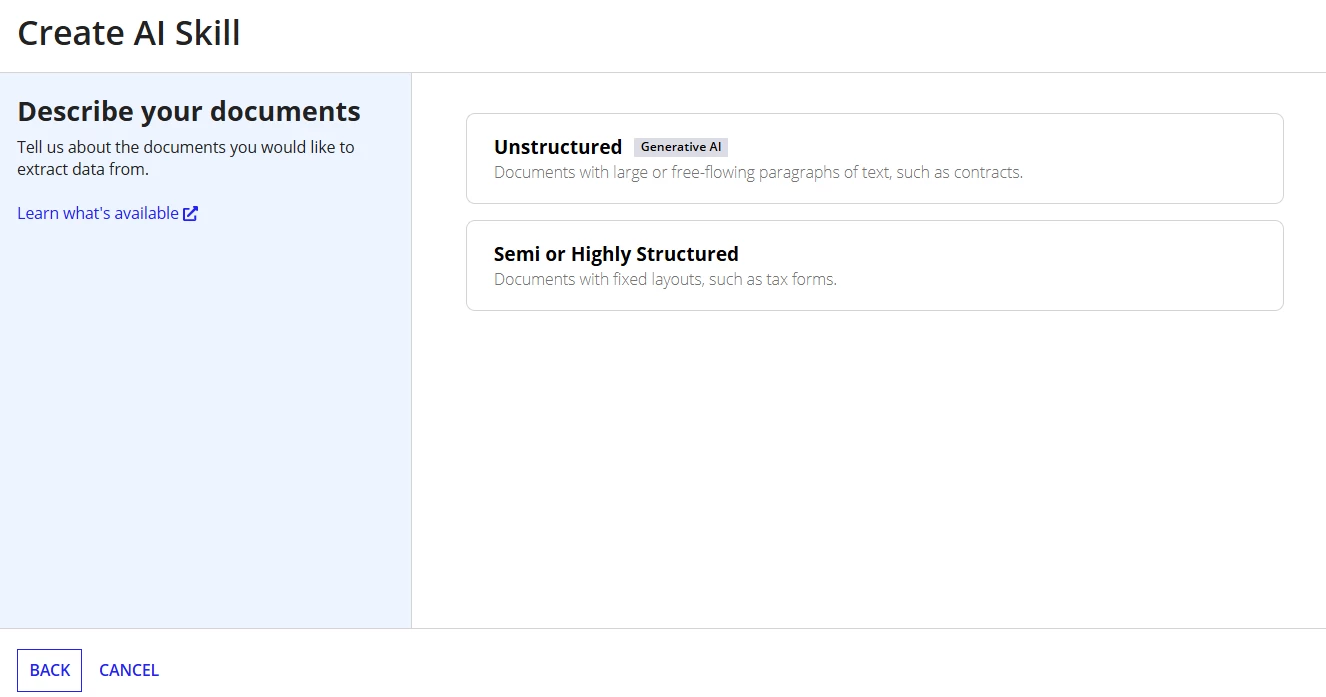Go back with the BACK button

coord(50,670)
